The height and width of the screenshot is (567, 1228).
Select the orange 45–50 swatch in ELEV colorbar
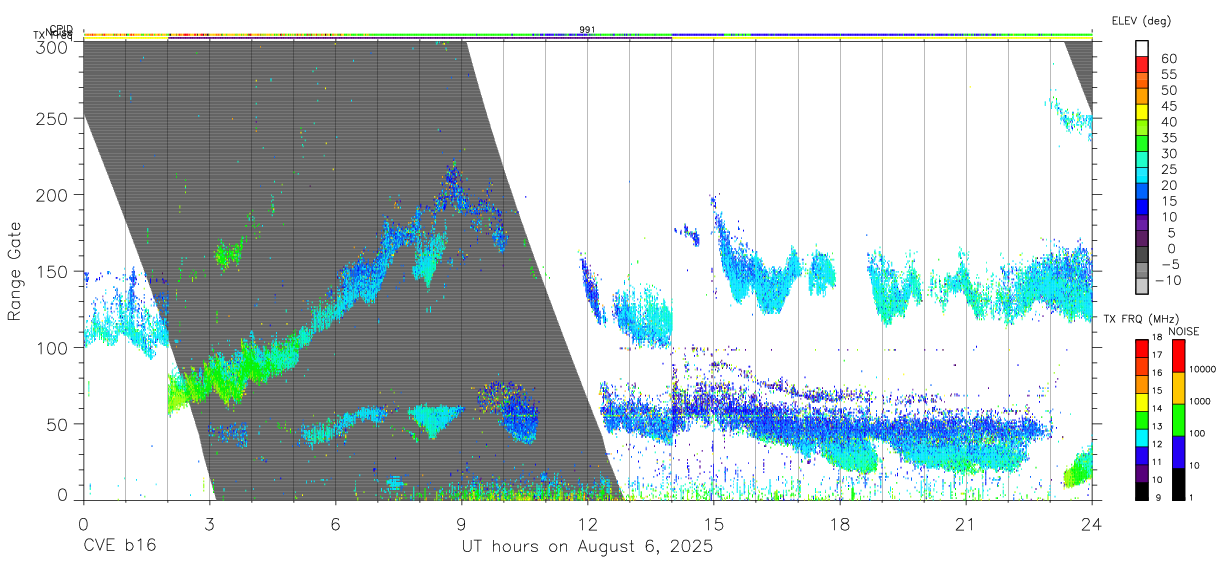1142,98
